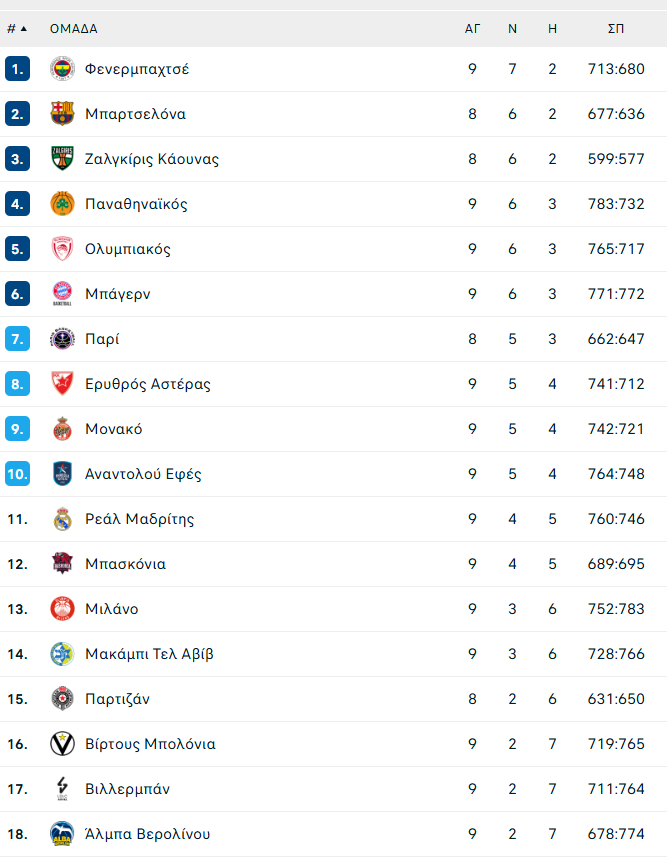667x857 pixels.
Task: Click the Fenerbahçe team logo
Action: coord(62,69)
